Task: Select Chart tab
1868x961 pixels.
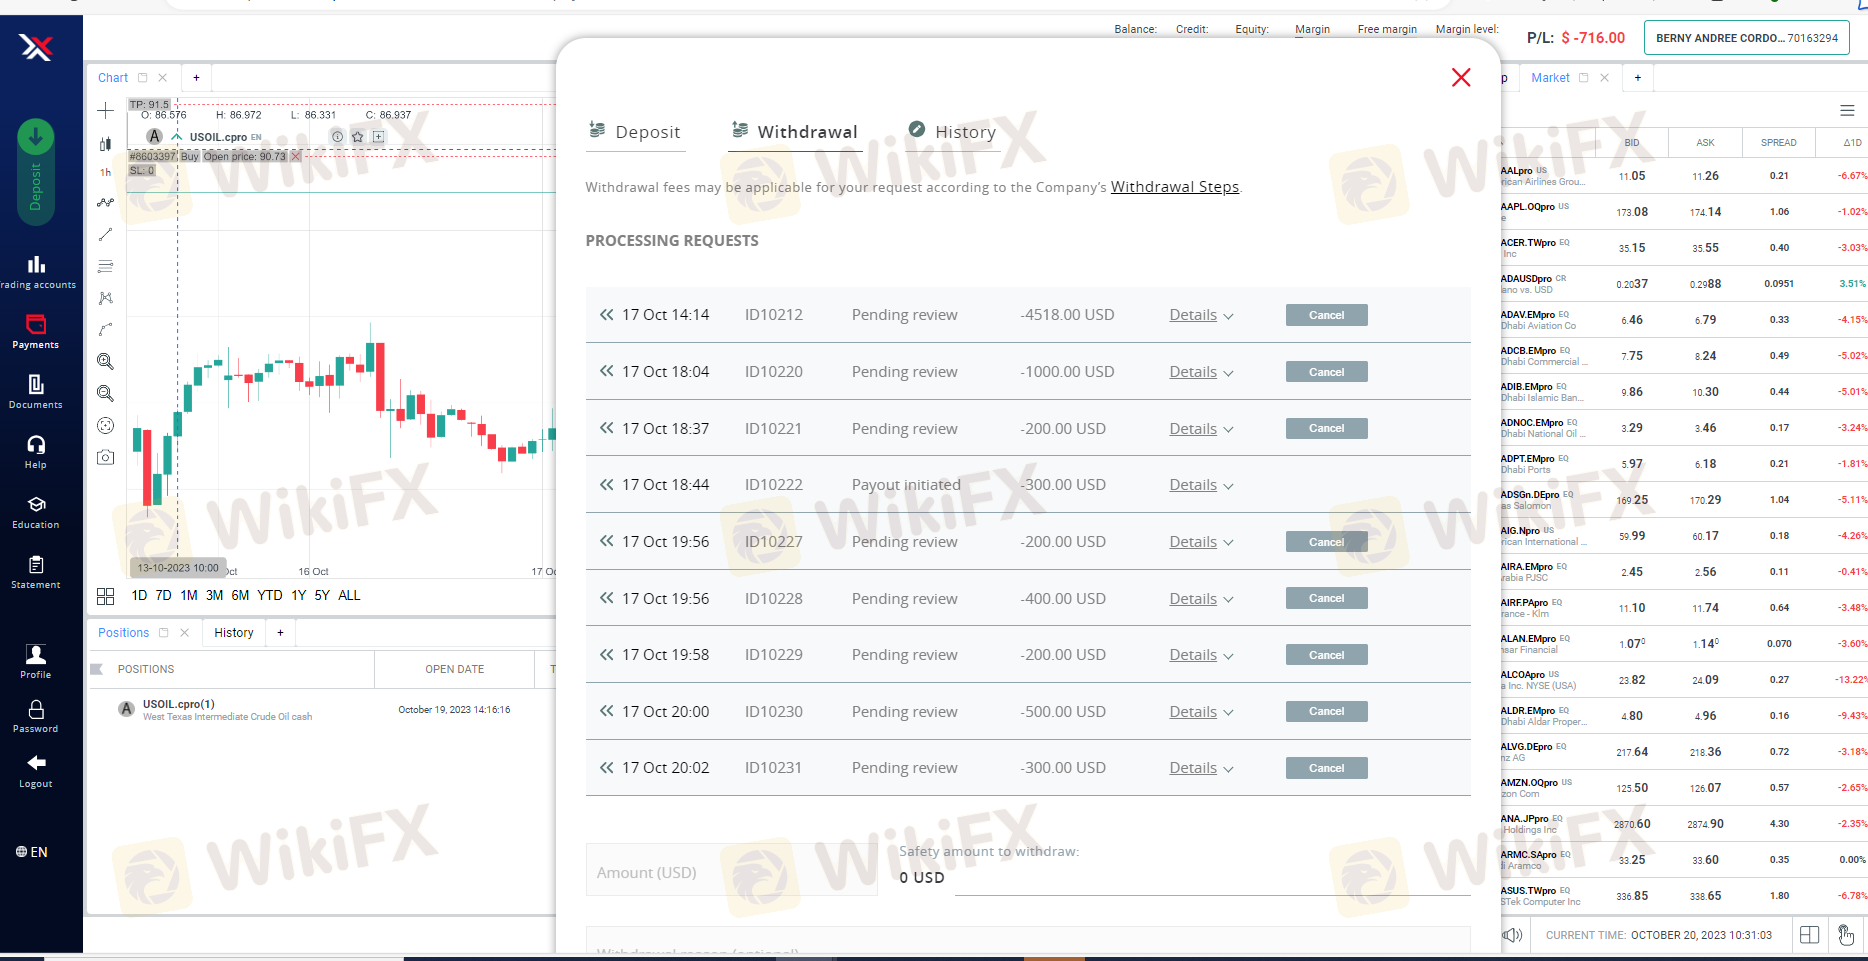Action: (113, 78)
